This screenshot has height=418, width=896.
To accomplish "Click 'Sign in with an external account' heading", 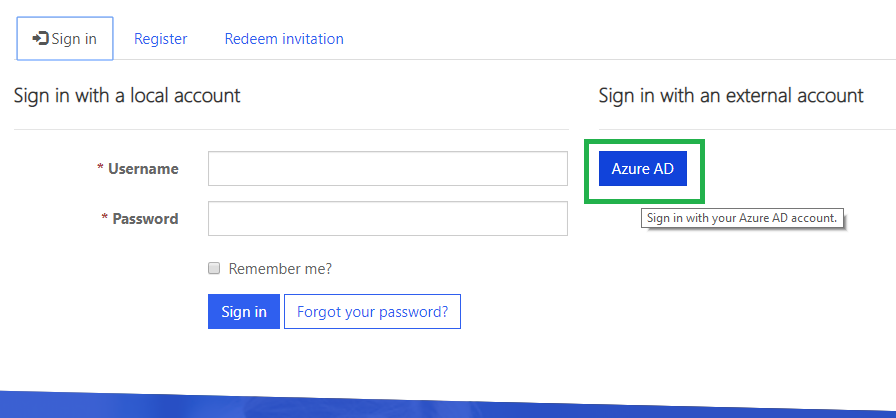I will point(731,95).
